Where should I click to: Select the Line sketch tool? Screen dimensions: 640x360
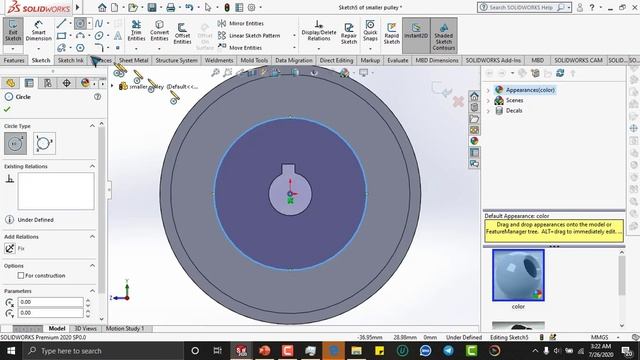[61, 23]
